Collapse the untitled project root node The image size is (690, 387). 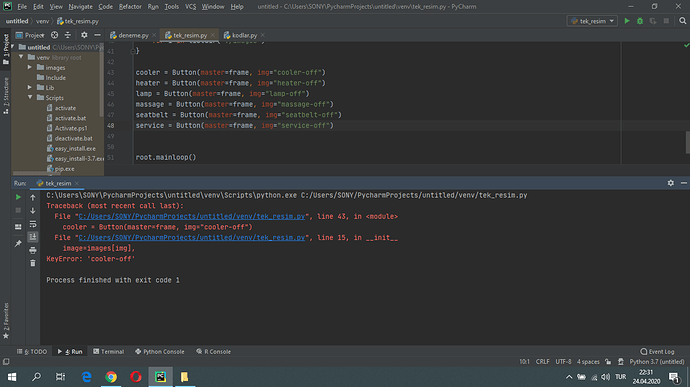pos(13,47)
